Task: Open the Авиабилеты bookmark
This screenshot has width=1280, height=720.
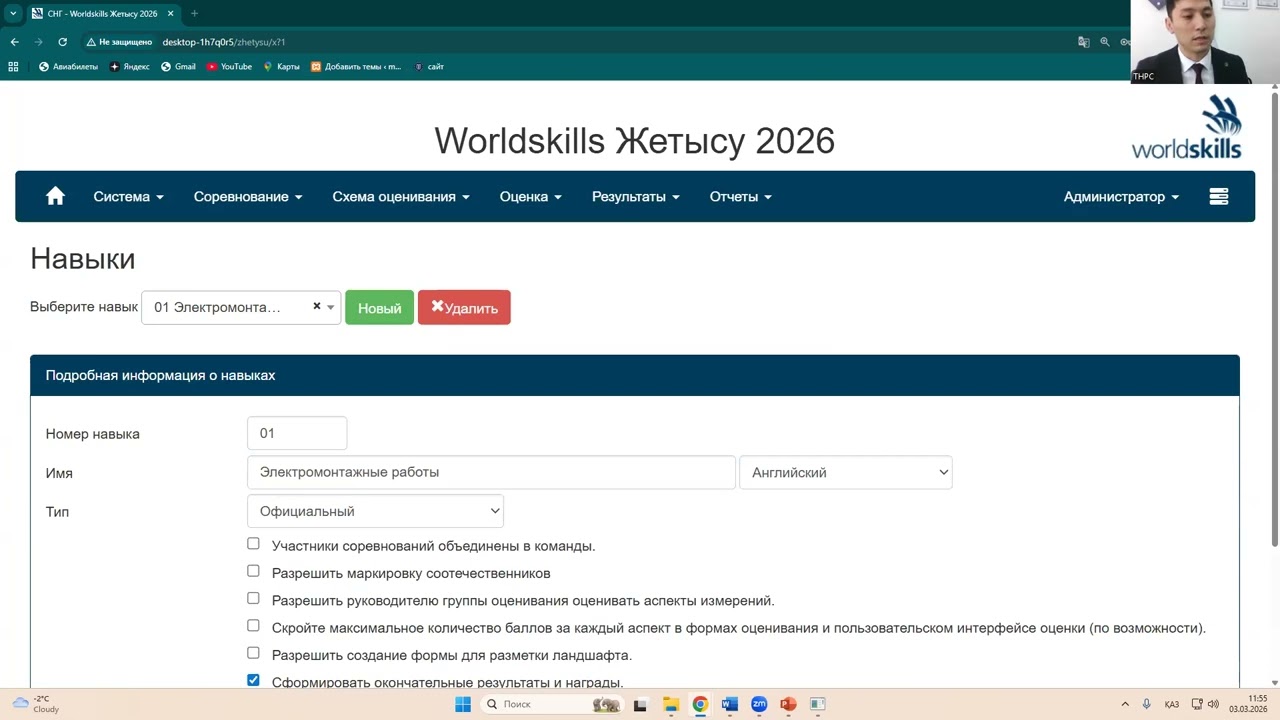Action: tap(68, 67)
